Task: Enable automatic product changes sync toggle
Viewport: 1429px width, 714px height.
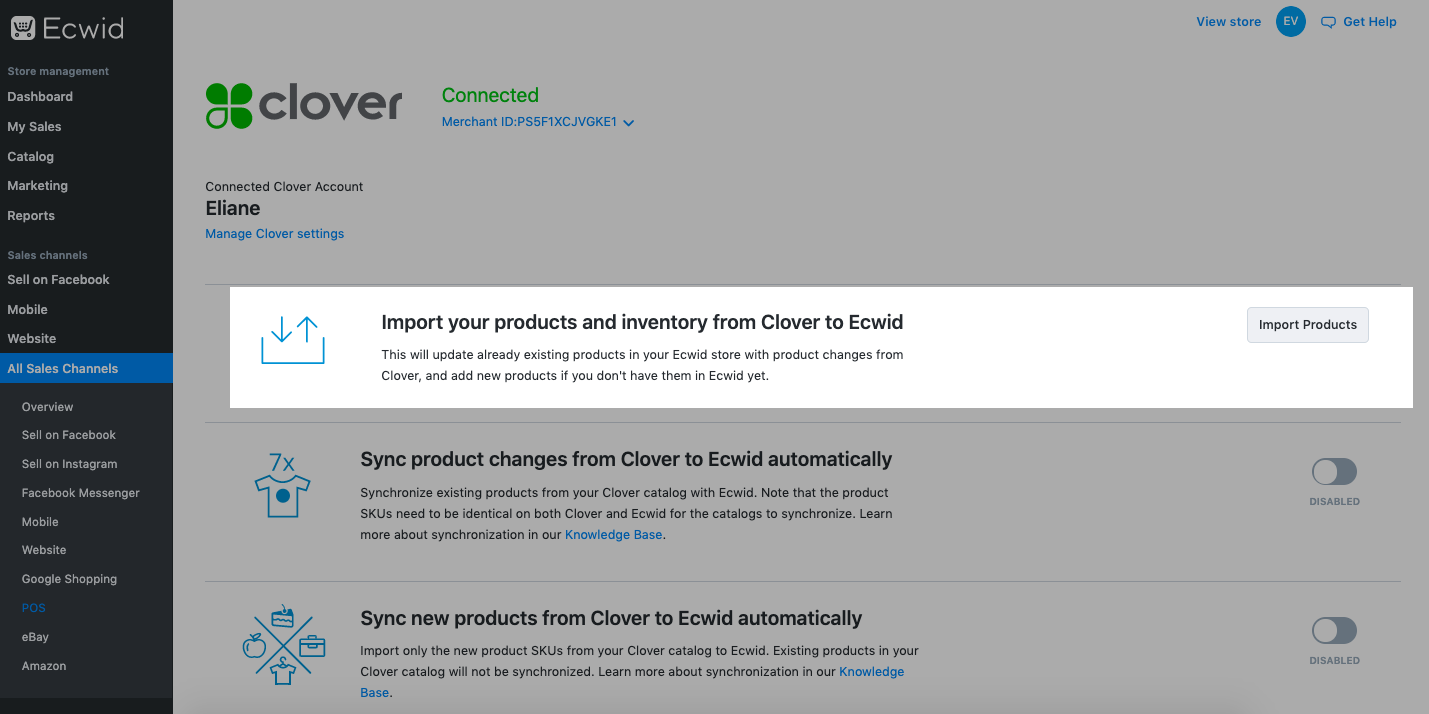Action: (x=1334, y=472)
